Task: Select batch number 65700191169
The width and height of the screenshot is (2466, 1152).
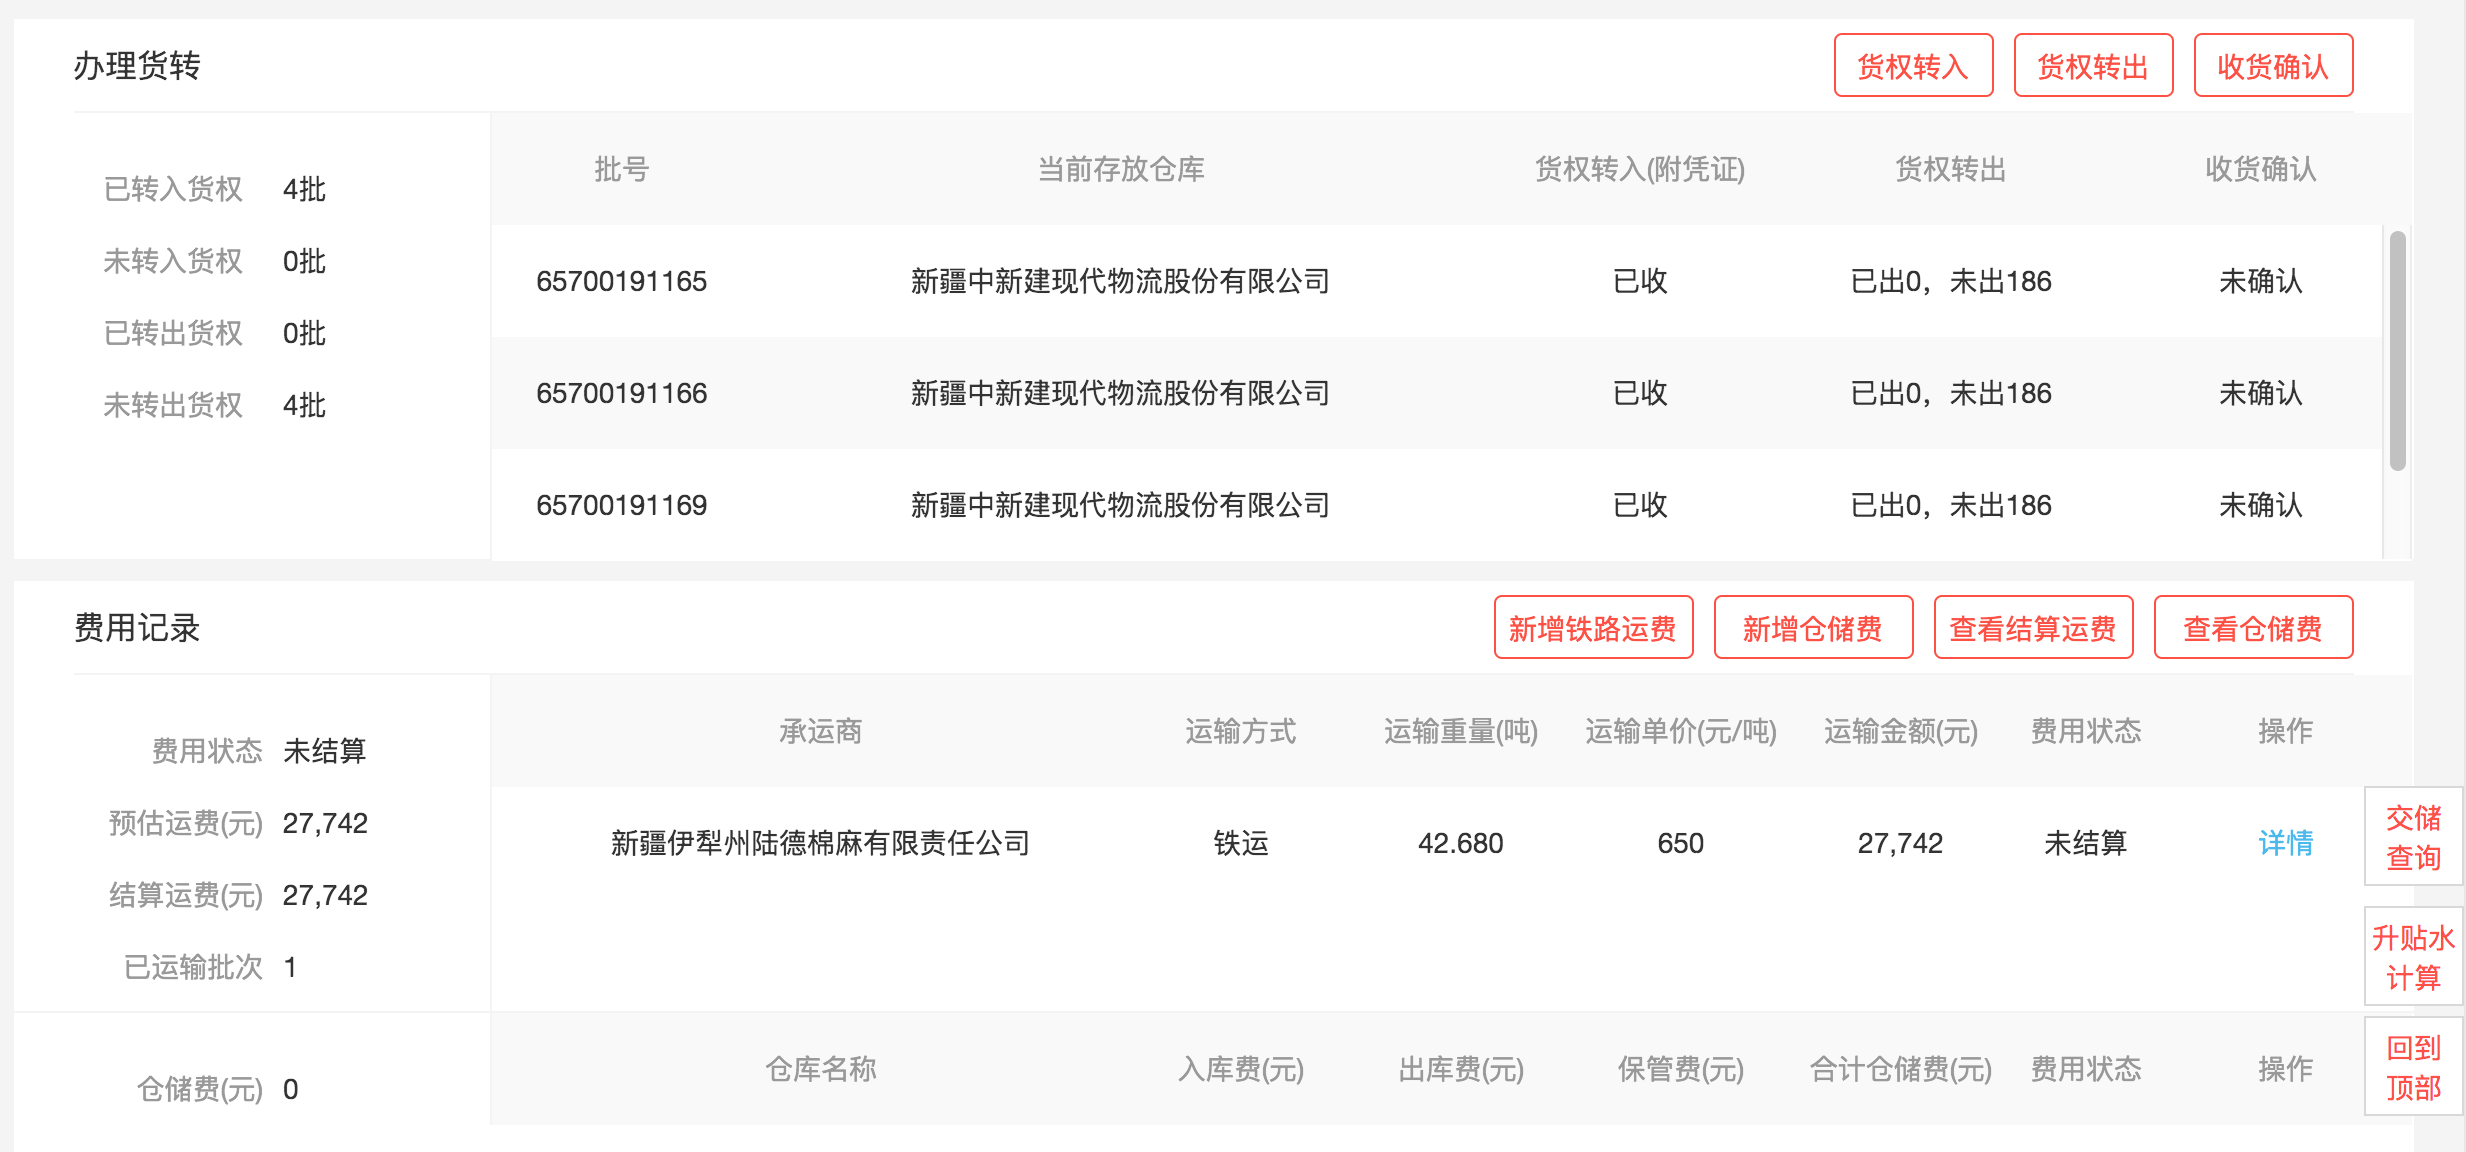Action: (x=621, y=505)
